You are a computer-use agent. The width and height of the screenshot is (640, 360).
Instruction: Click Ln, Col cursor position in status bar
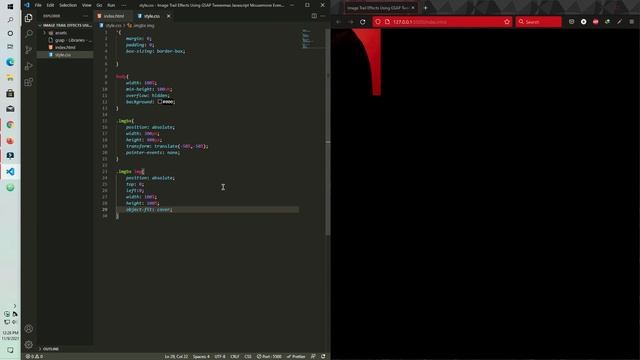tap(176, 356)
